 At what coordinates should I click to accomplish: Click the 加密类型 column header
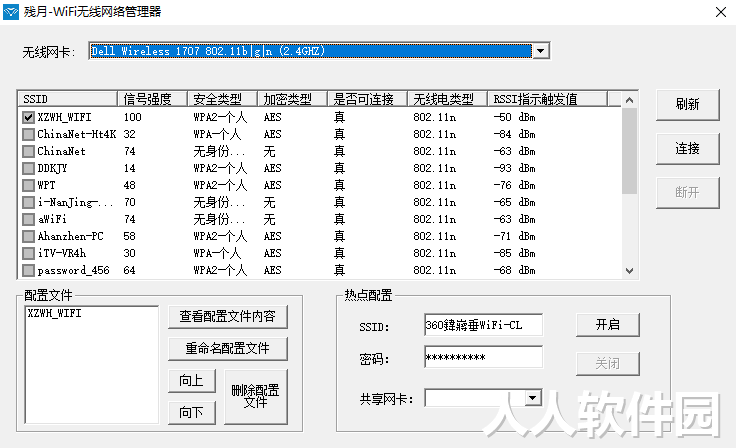click(x=292, y=99)
